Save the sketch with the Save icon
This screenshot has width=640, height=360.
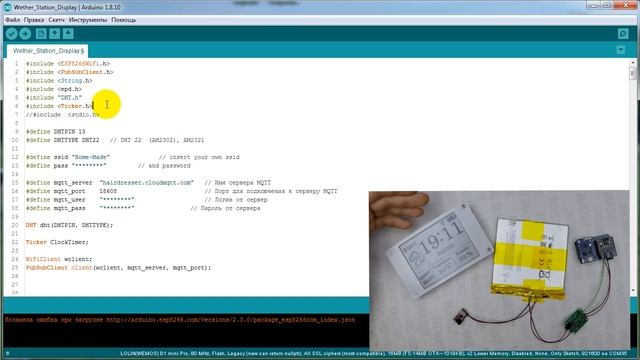click(68, 33)
